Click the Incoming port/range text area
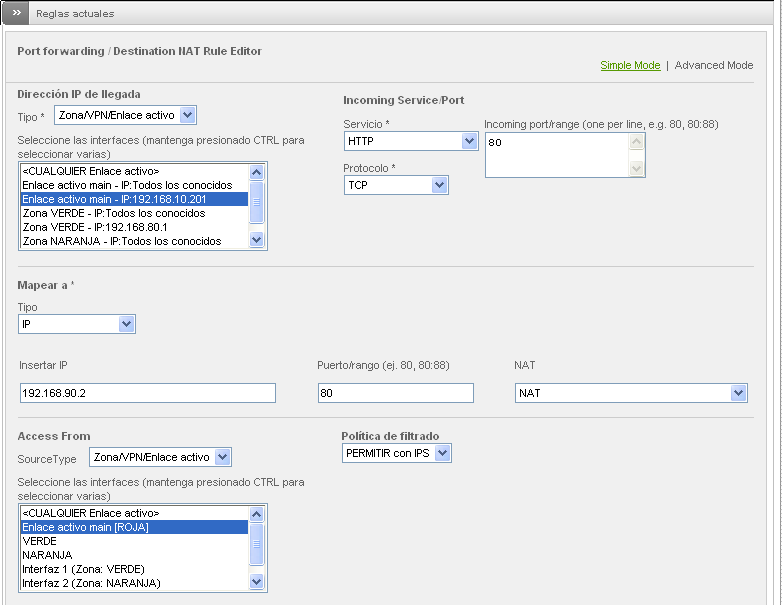 tap(557, 155)
